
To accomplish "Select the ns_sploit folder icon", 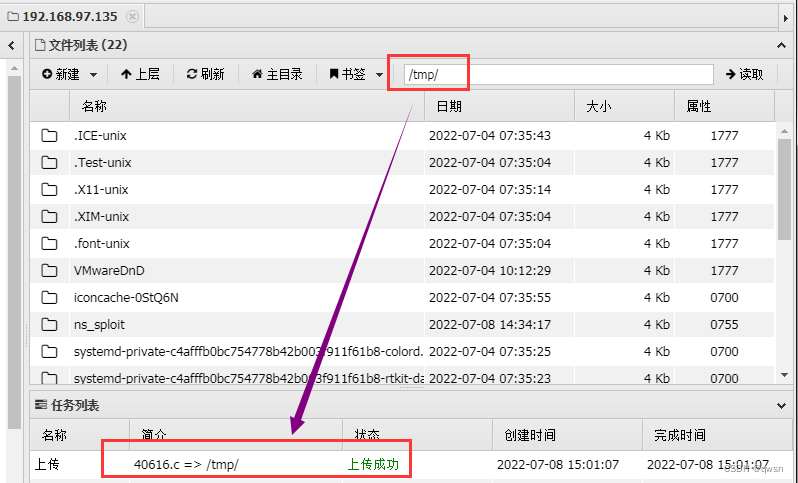I will pyautogui.click(x=49, y=324).
